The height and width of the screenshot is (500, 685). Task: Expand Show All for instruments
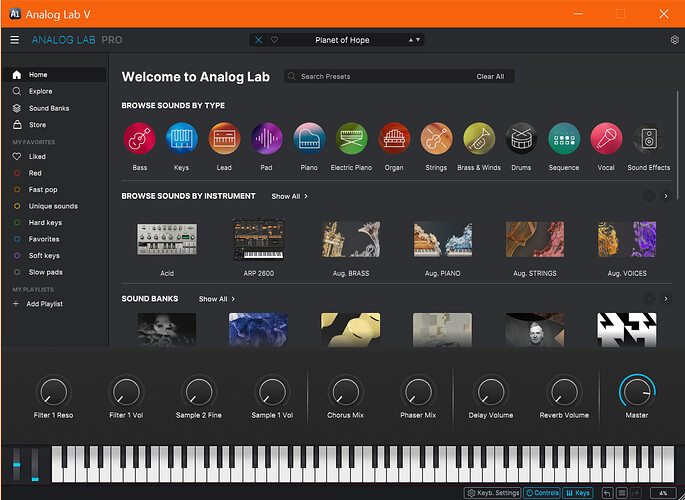coord(289,197)
